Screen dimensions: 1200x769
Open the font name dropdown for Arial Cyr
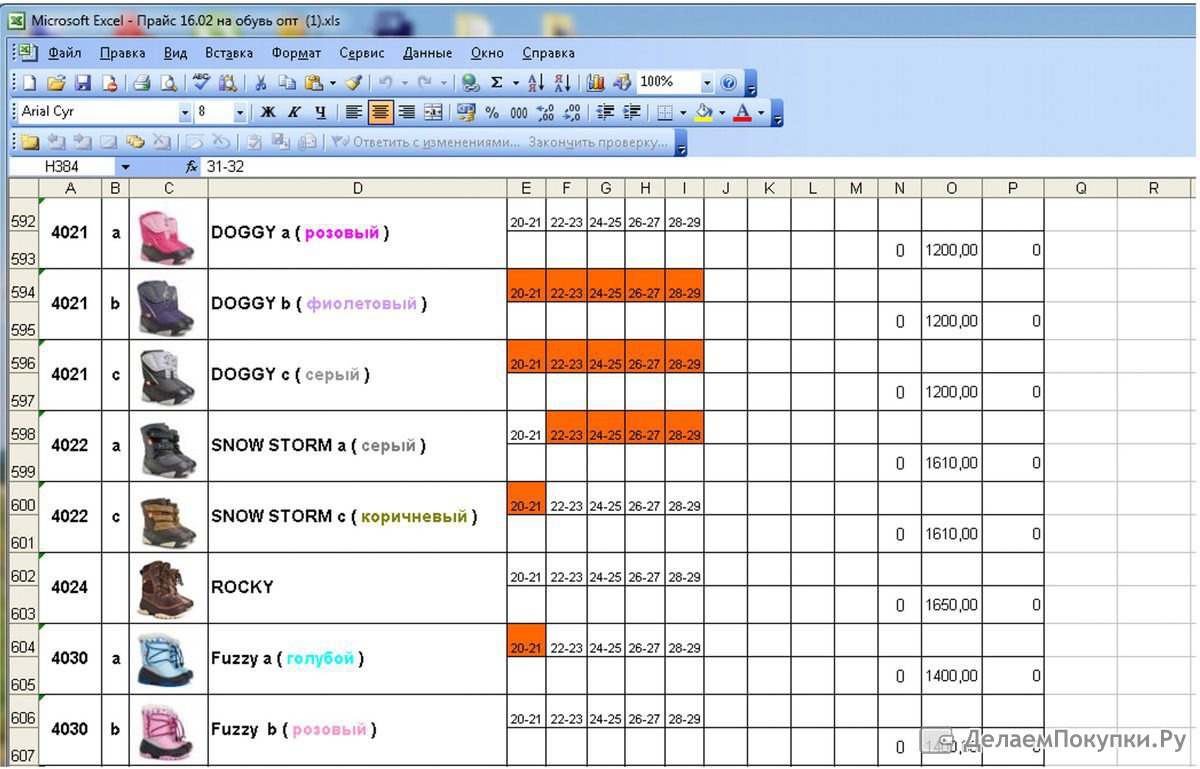coord(185,112)
